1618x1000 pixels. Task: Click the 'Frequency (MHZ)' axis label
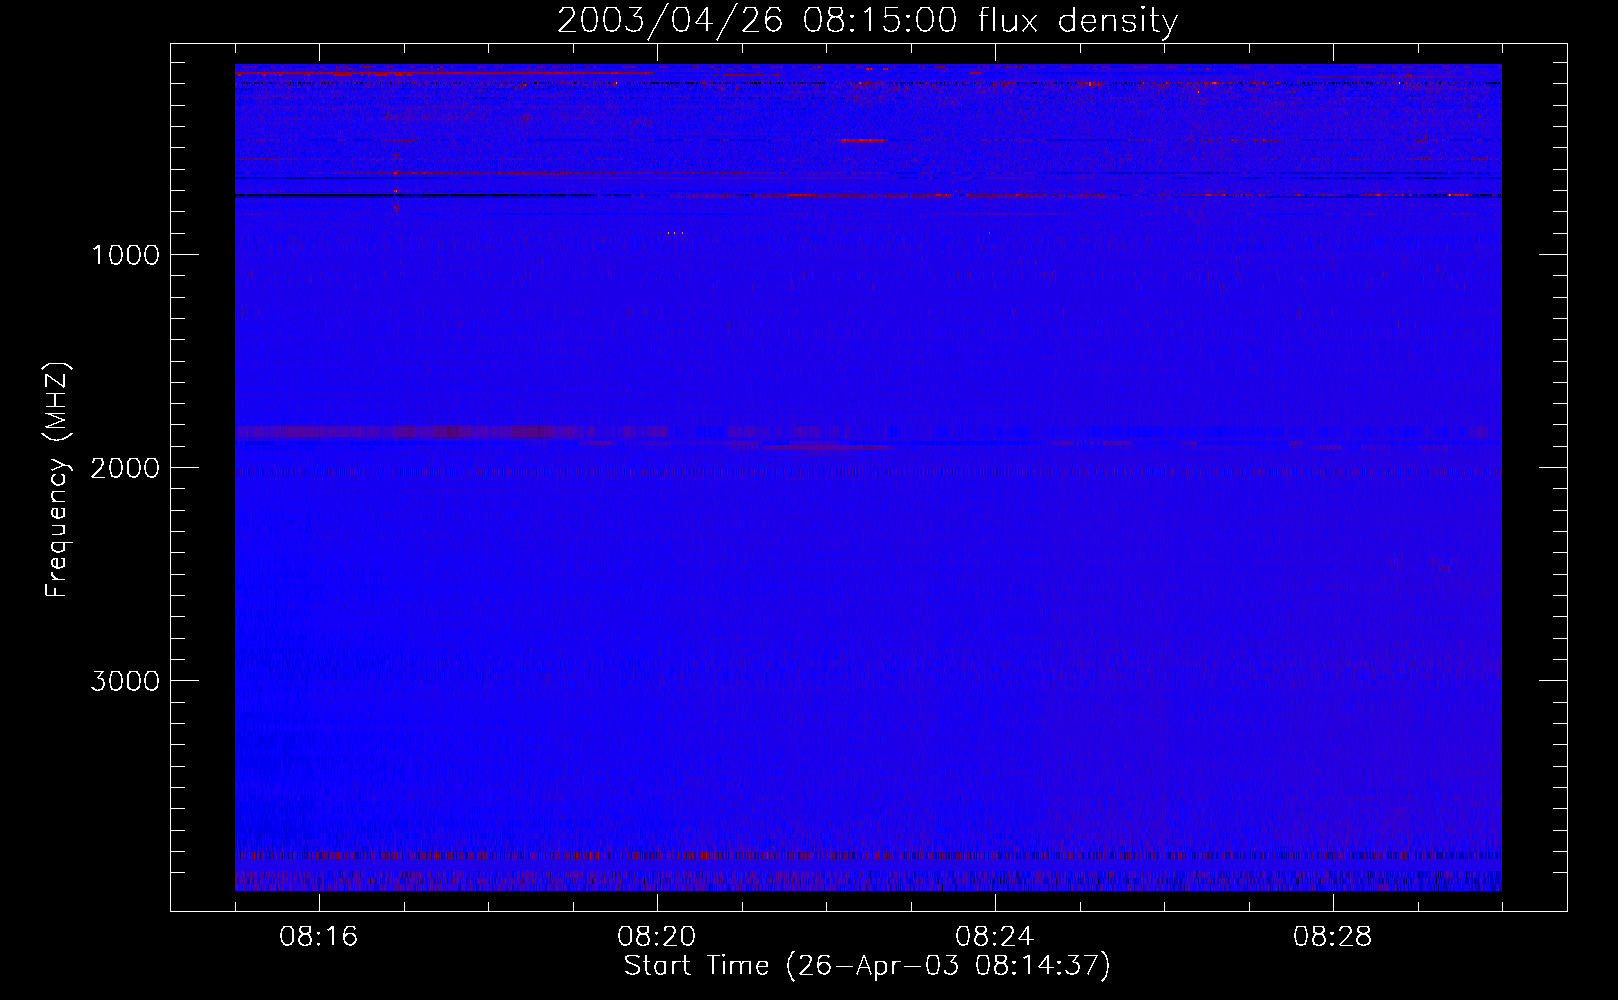point(57,479)
